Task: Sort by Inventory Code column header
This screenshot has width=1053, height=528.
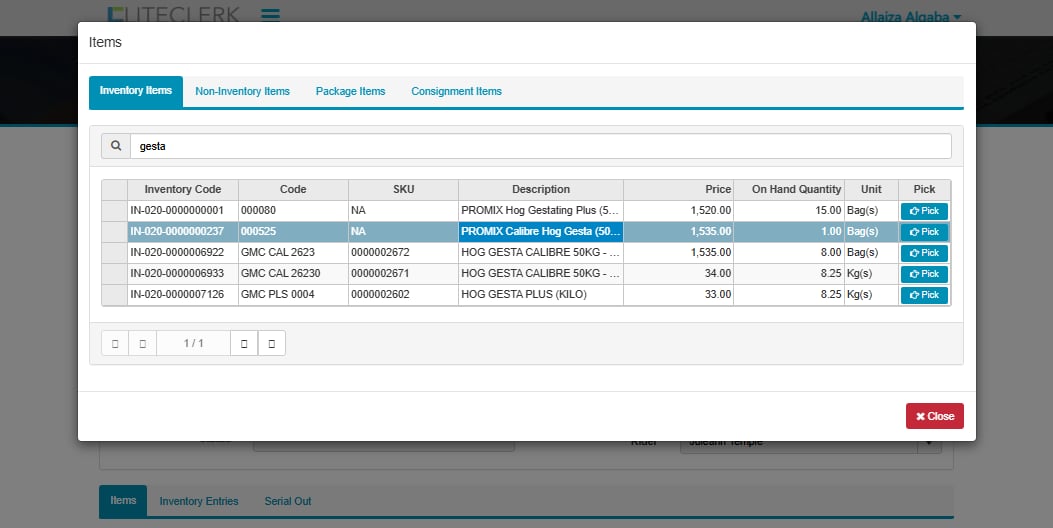Action: coord(183,189)
